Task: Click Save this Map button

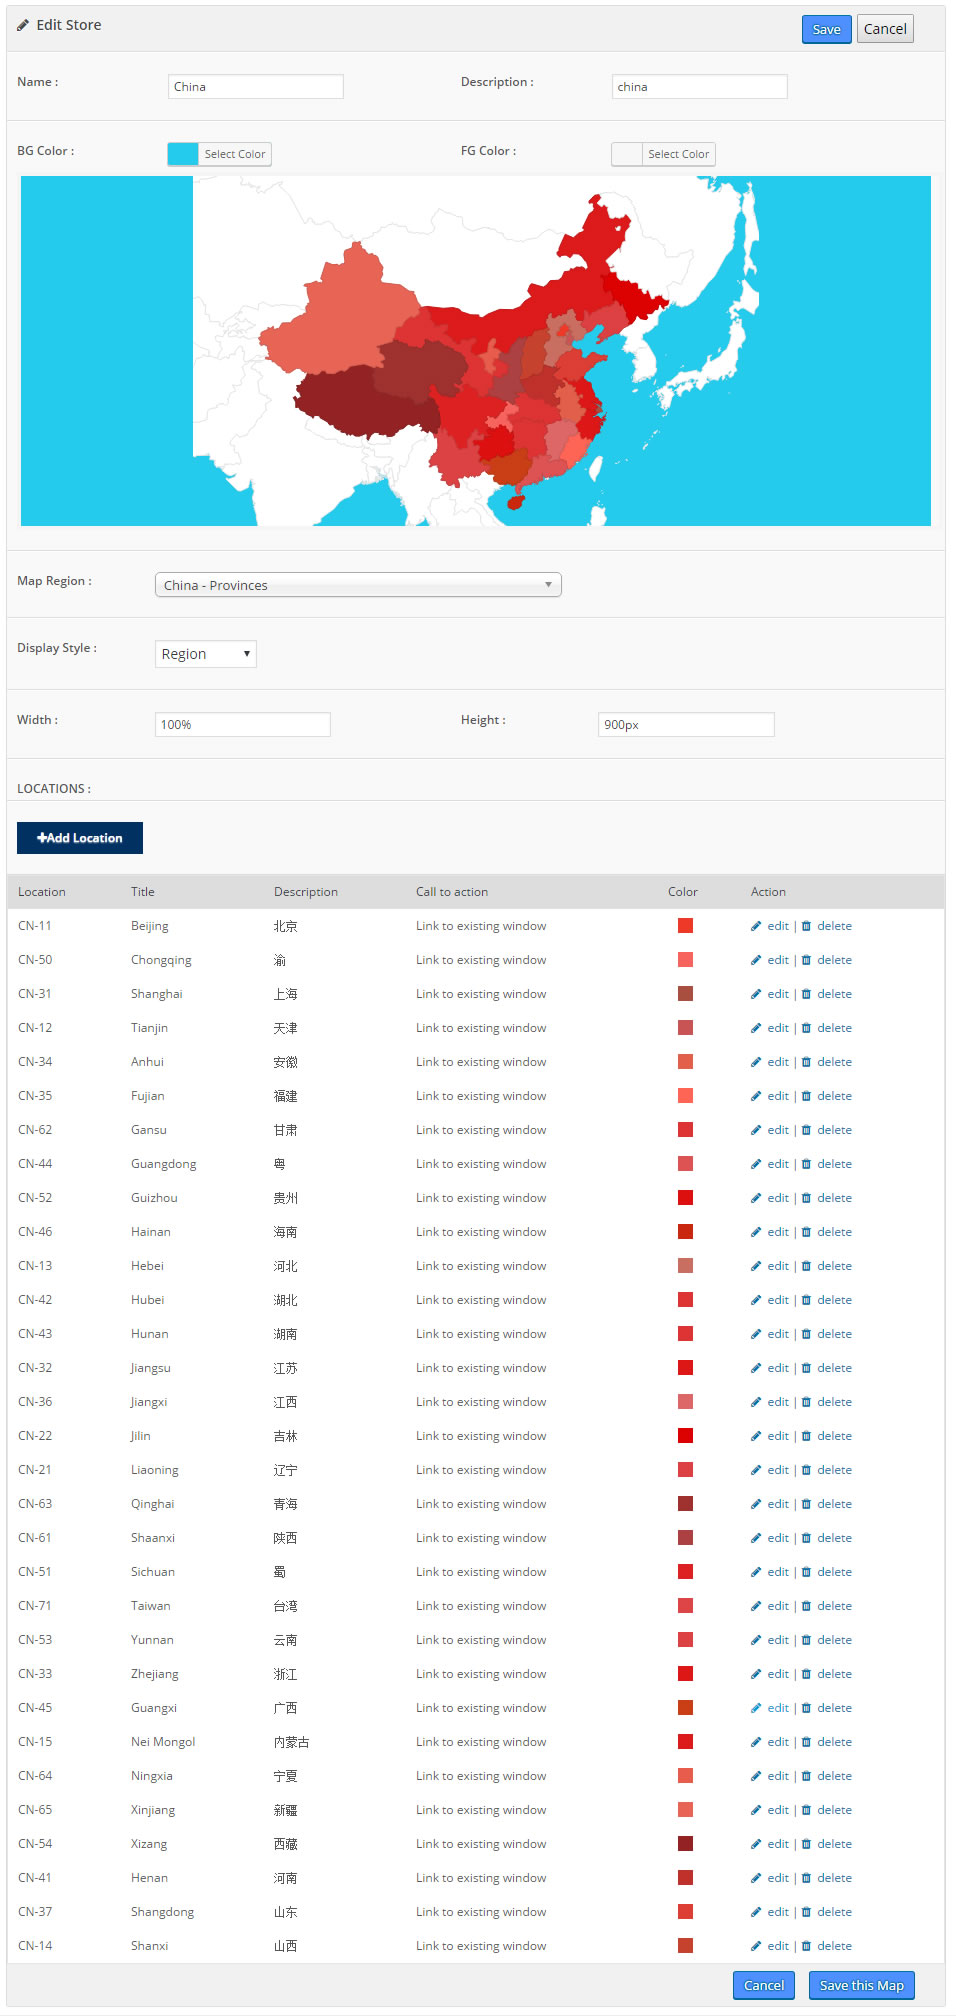Action: [x=861, y=1985]
